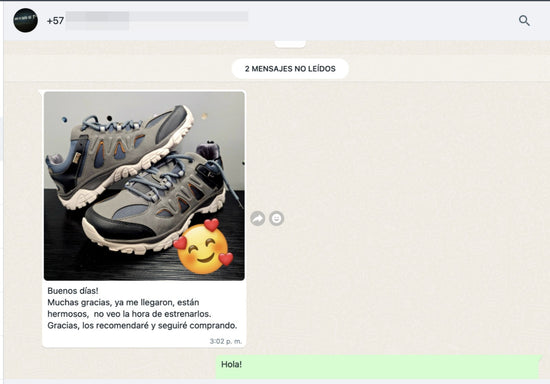Open contact info via +57 number
Screen dimensions: 550x384
tap(55, 21)
